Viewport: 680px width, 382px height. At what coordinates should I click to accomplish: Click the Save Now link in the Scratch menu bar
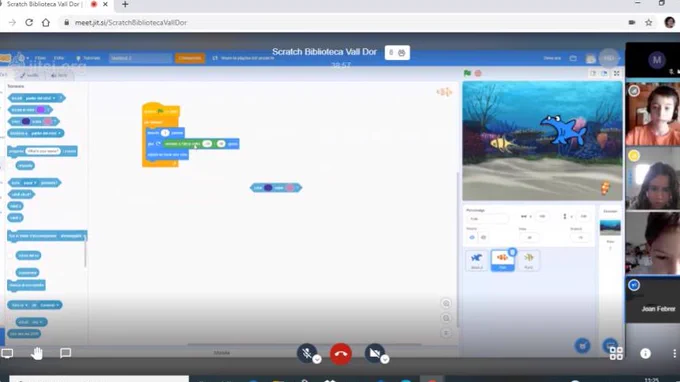(x=552, y=58)
